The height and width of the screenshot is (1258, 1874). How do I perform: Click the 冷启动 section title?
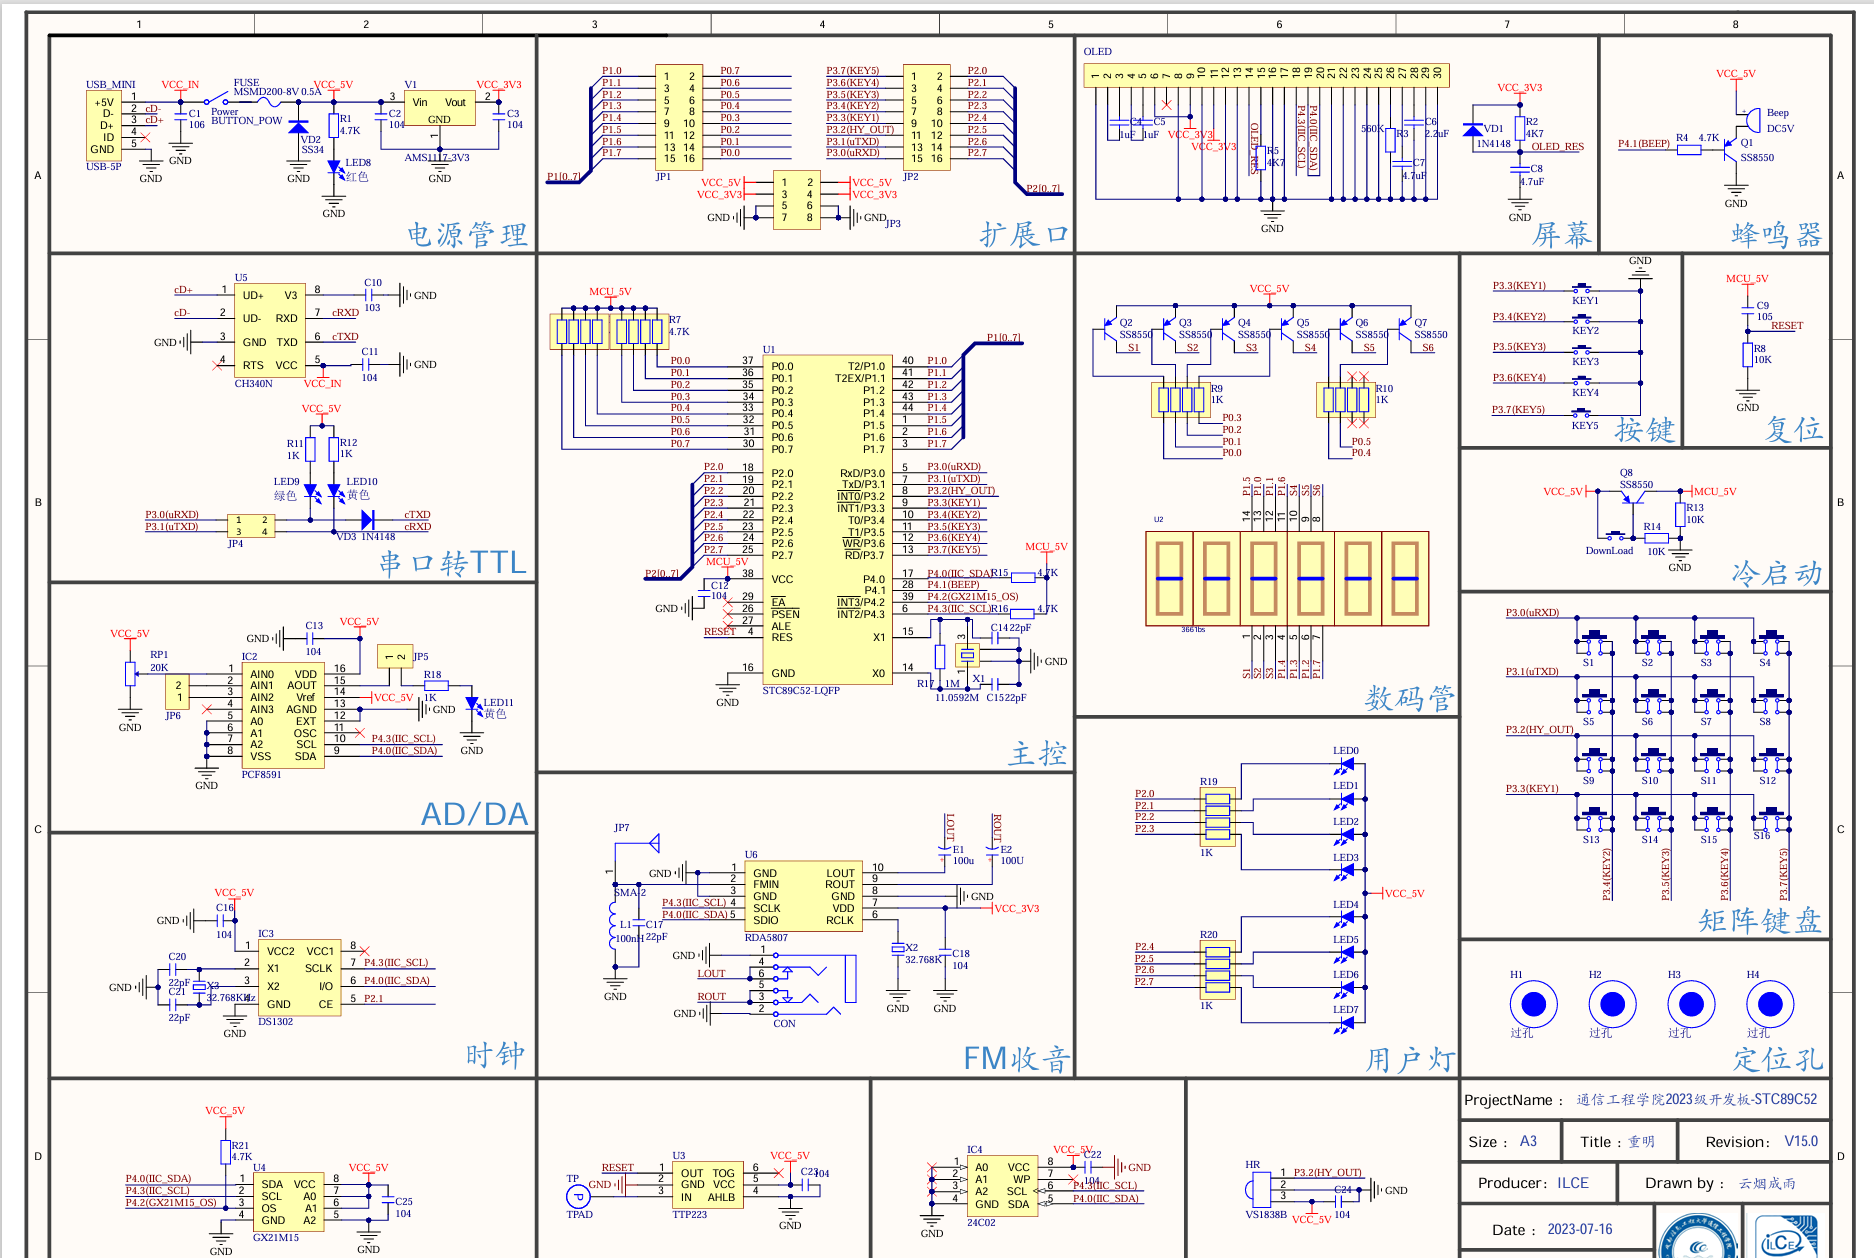(1777, 573)
